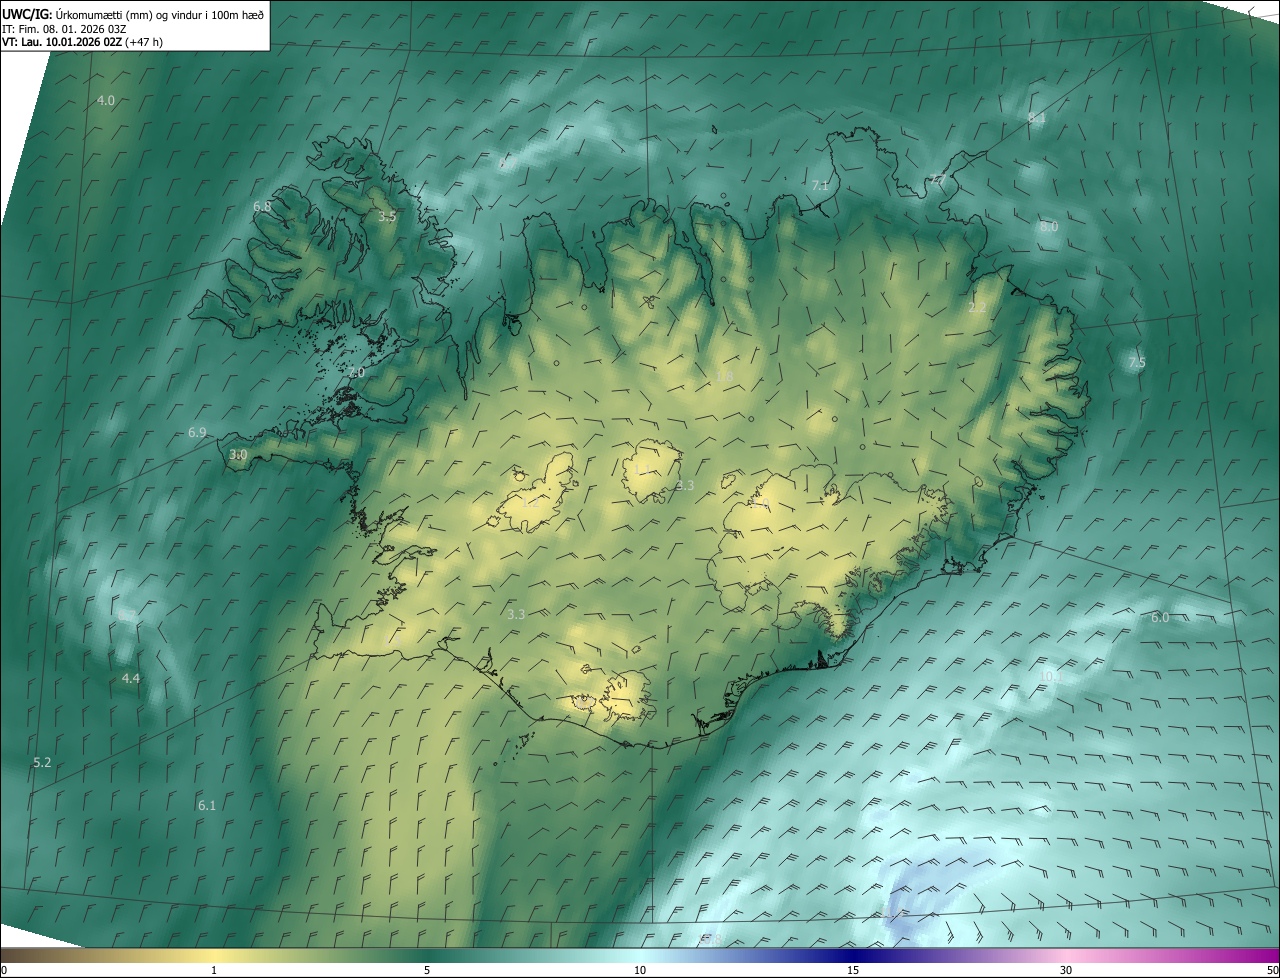
Task: Click the 'IT: Fim. 08. 01. 2026 03Z' line
Action: pyautogui.click(x=63, y=29)
